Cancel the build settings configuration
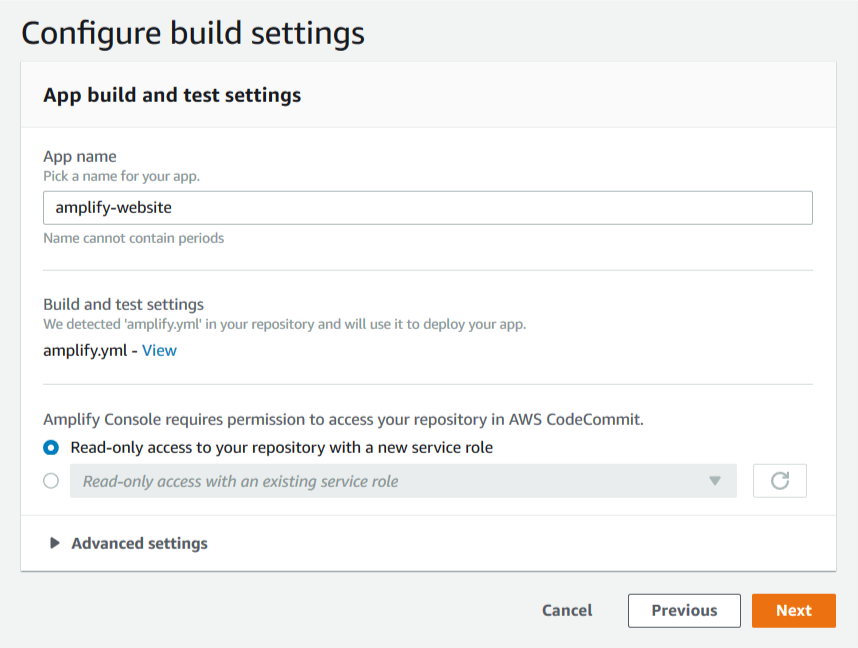Screen dimensions: 858x648 [x=566, y=610]
